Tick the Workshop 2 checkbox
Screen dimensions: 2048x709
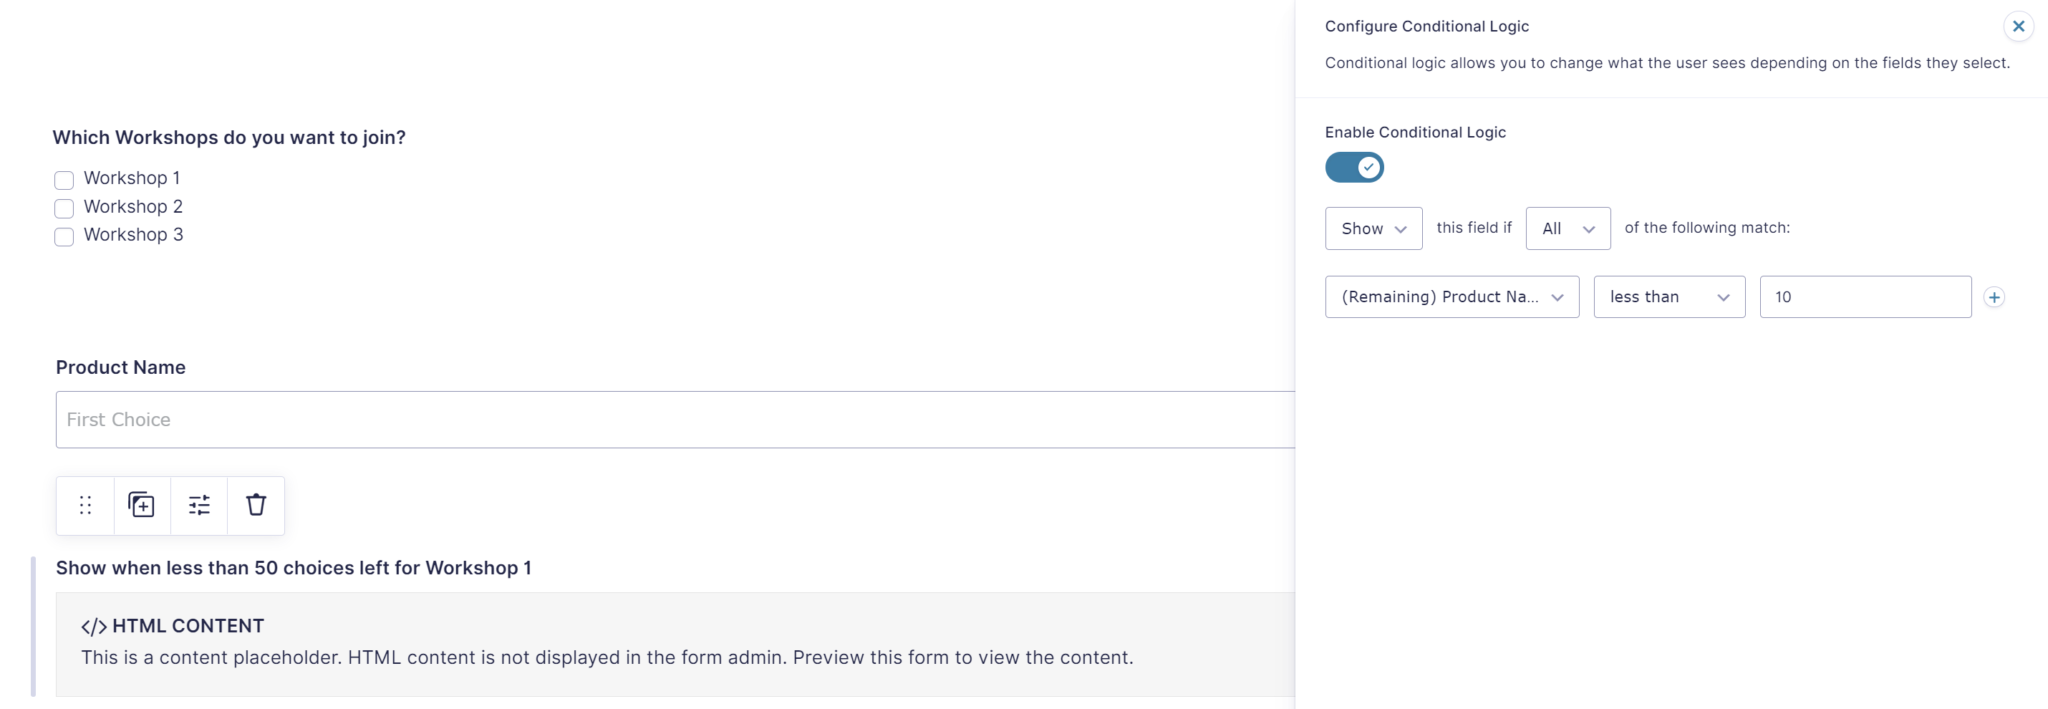tap(64, 208)
